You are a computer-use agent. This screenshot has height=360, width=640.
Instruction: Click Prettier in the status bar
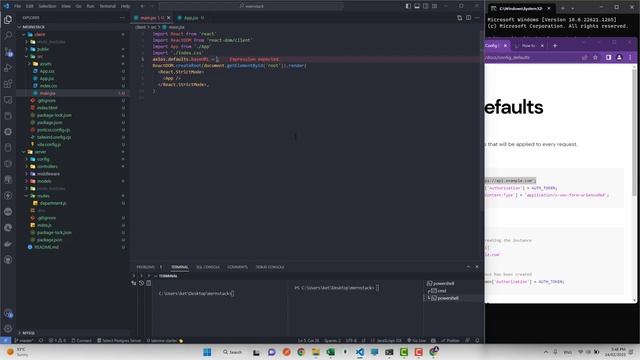[450, 340]
